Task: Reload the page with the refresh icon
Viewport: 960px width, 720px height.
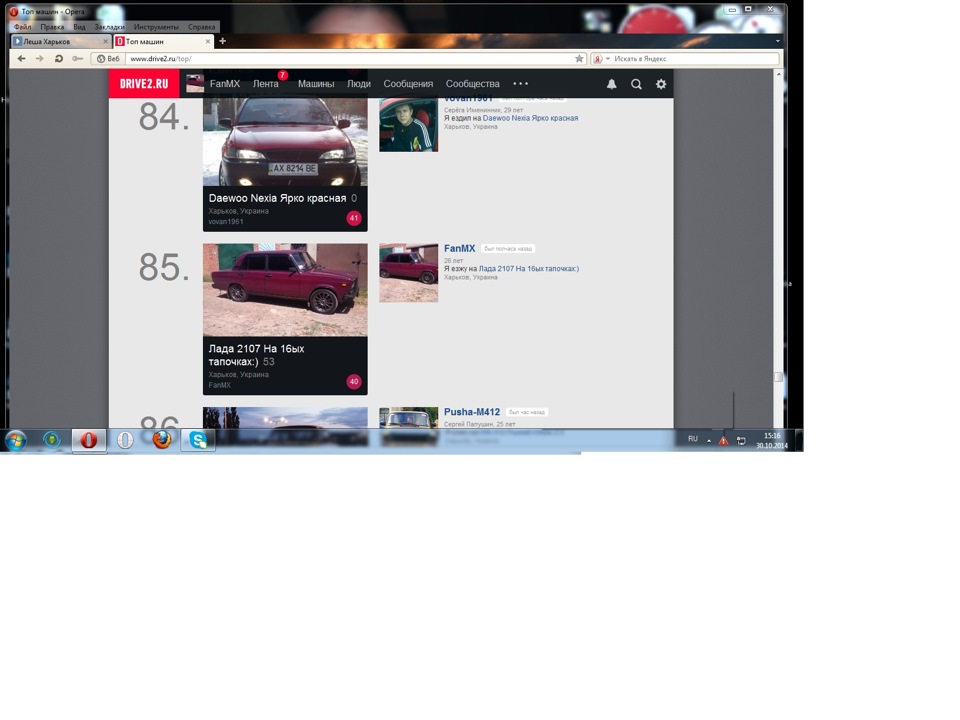Action: tap(59, 59)
